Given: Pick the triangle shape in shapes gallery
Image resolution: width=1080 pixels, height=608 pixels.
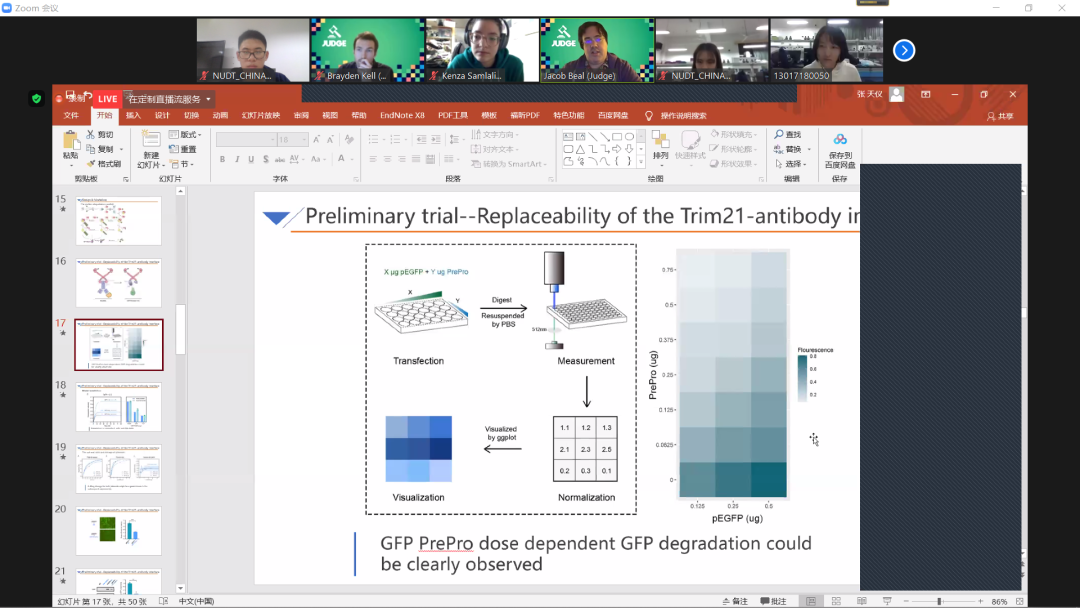Looking at the screenshot, I should coord(581,149).
